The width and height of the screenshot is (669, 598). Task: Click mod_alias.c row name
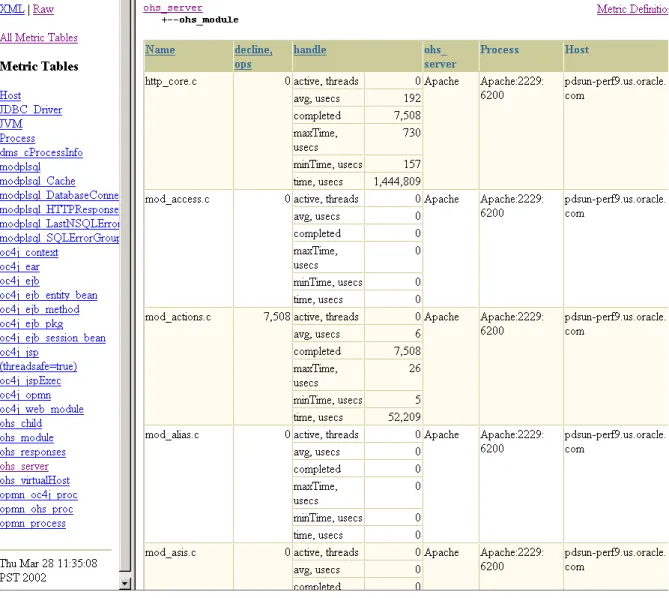pos(172,435)
